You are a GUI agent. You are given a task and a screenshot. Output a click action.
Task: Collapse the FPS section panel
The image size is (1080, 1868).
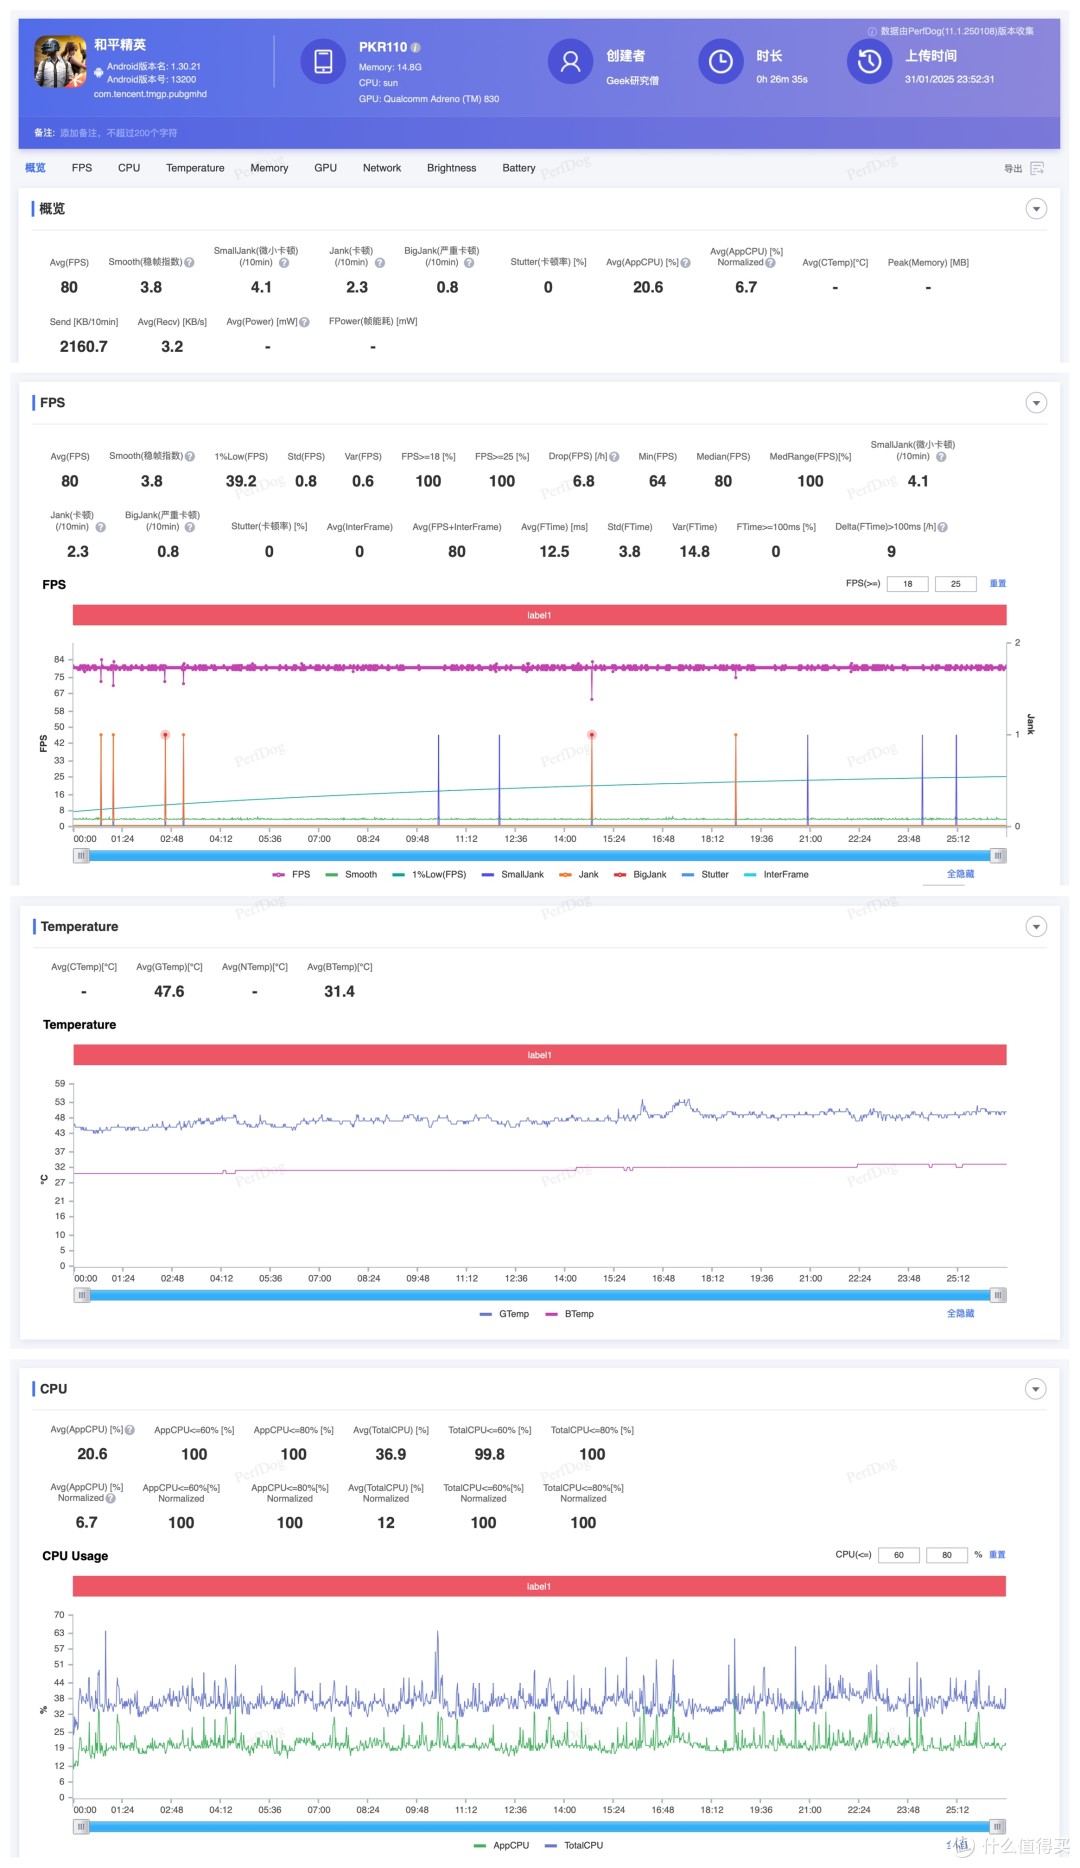(1036, 403)
